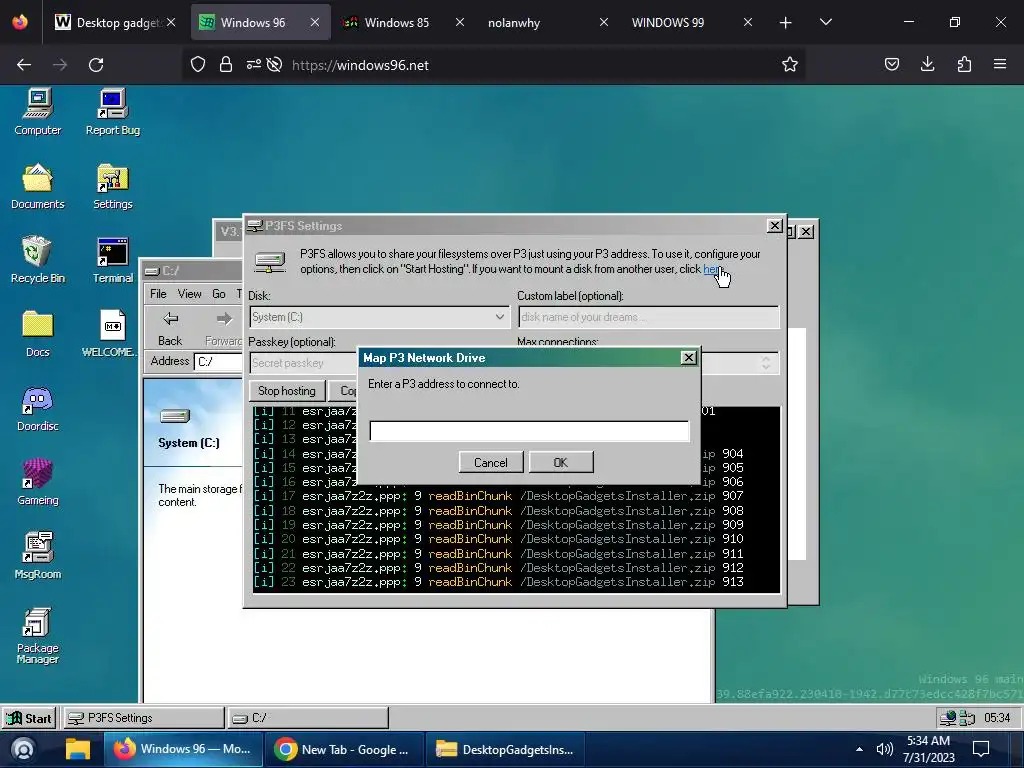
Task: Open the Go menu in C:/ window
Action: point(219,294)
